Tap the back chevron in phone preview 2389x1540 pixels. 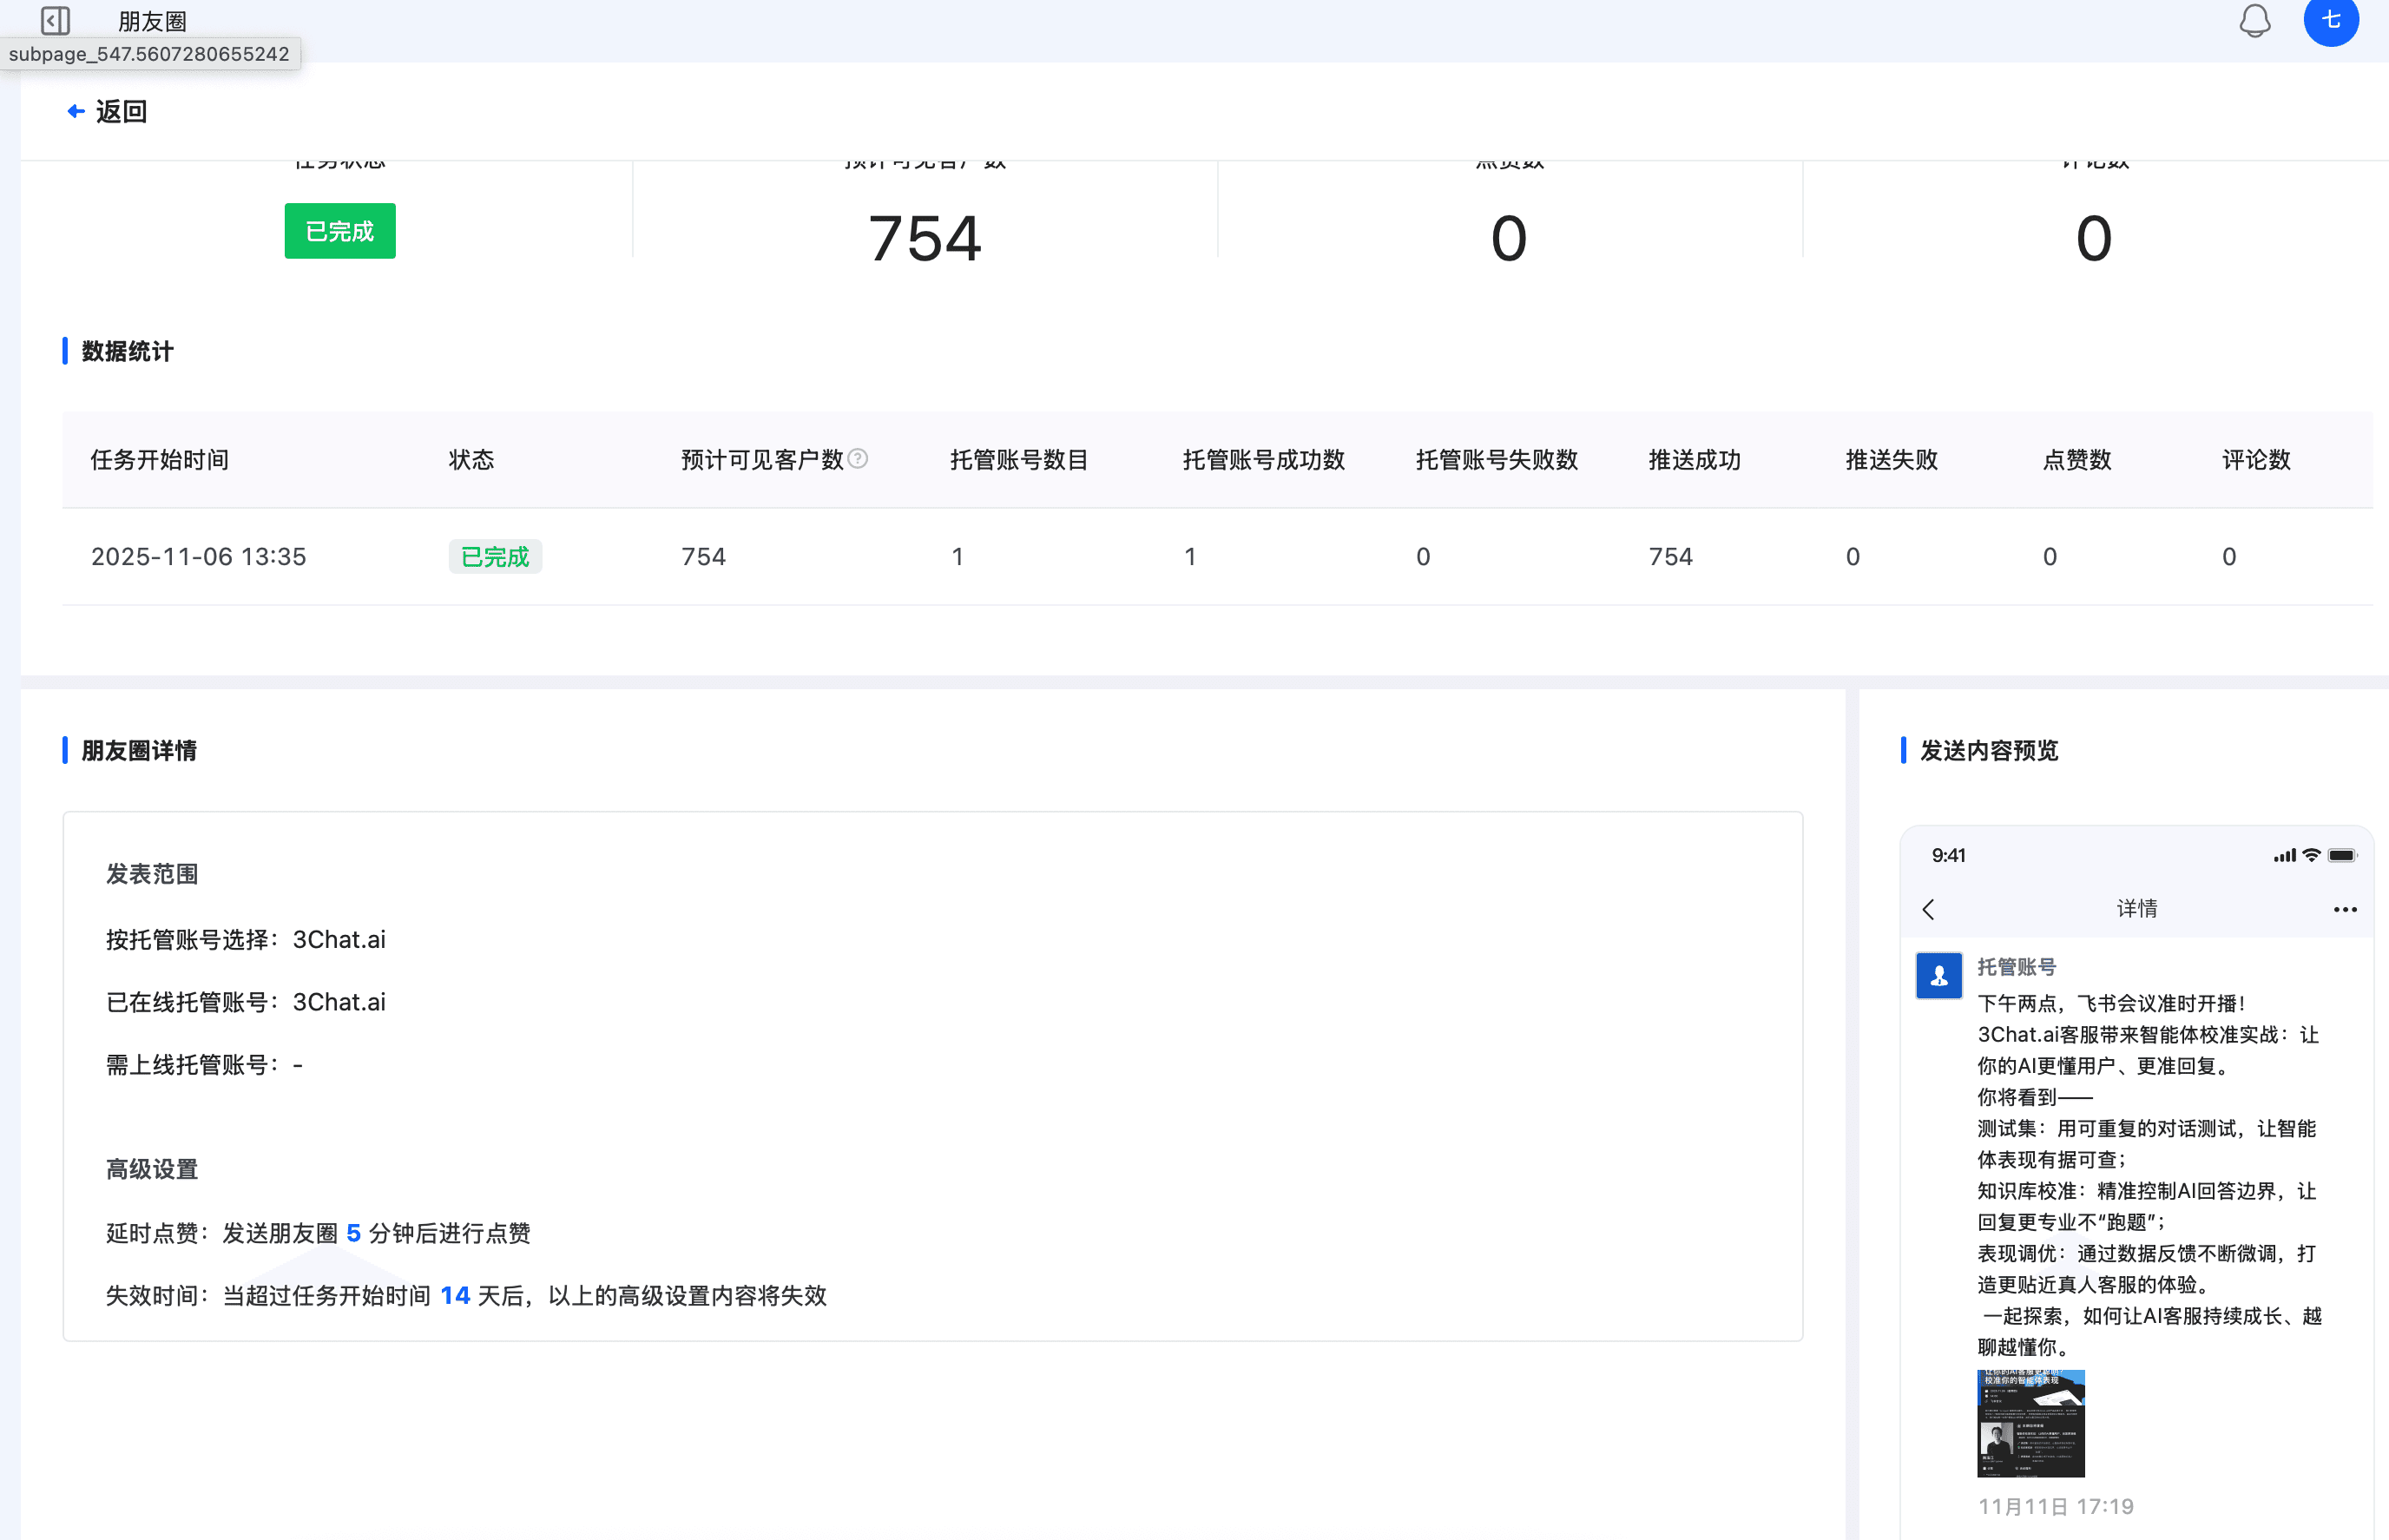click(1928, 909)
